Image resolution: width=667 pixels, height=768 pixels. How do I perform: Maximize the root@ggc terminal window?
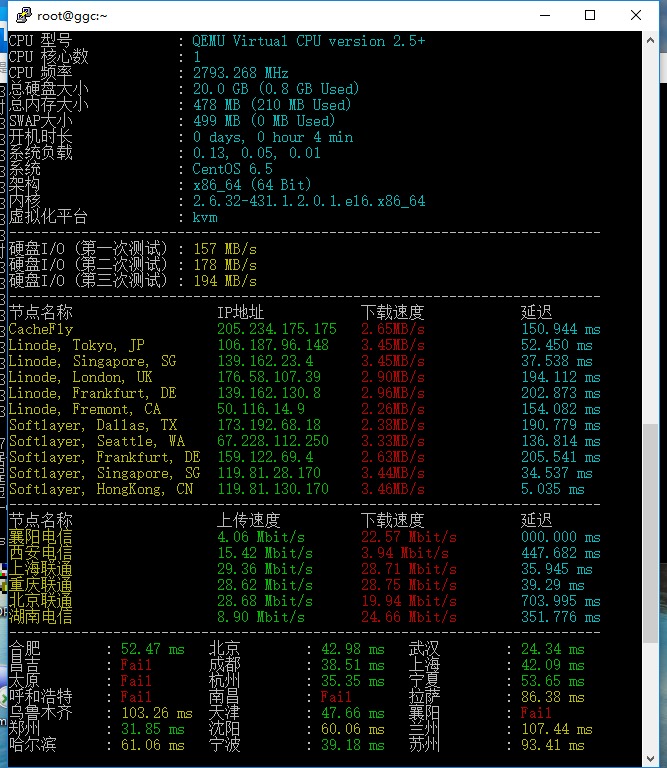point(590,15)
